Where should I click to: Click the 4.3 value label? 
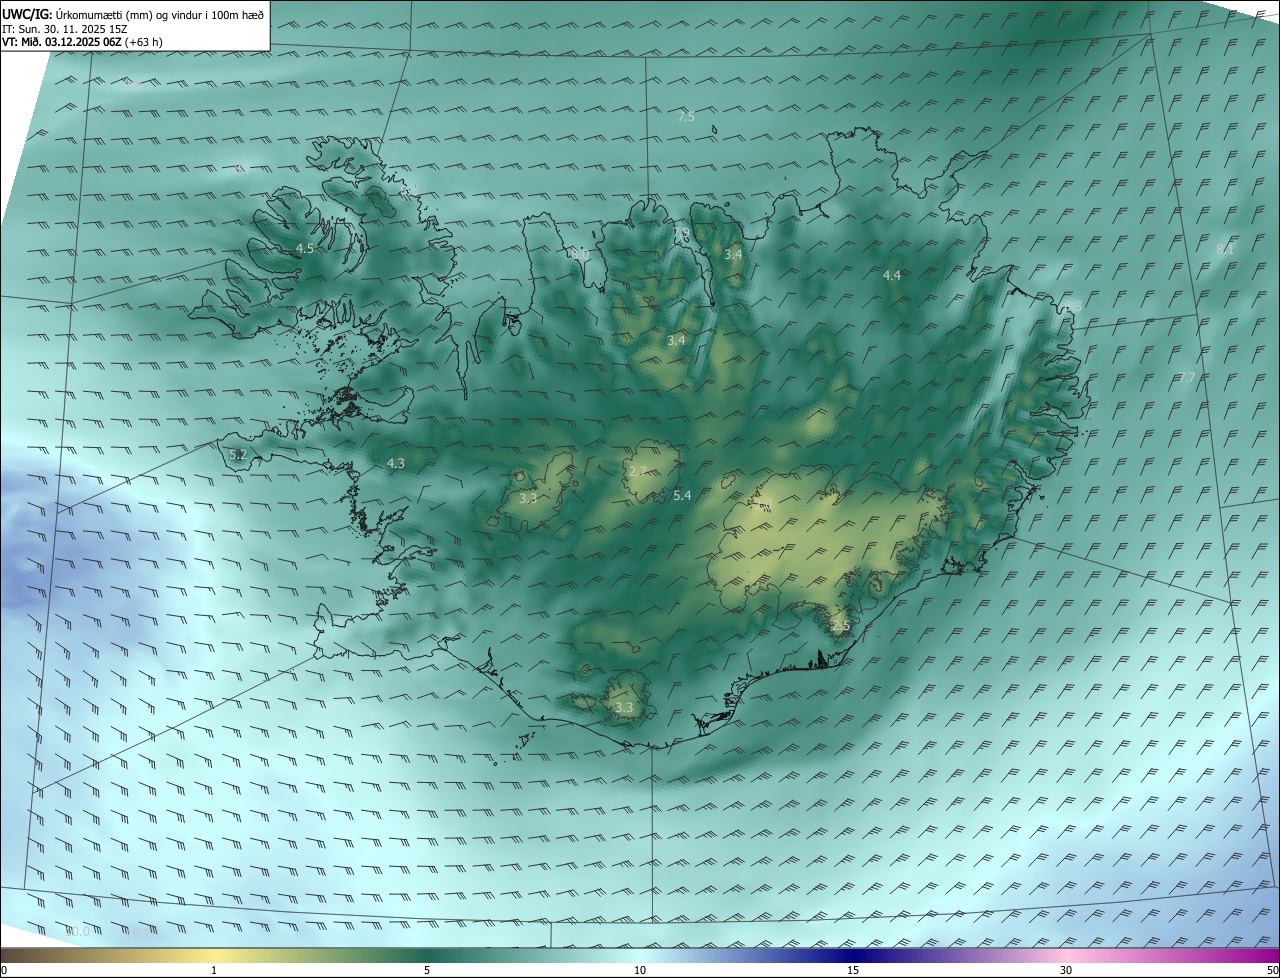pos(396,463)
